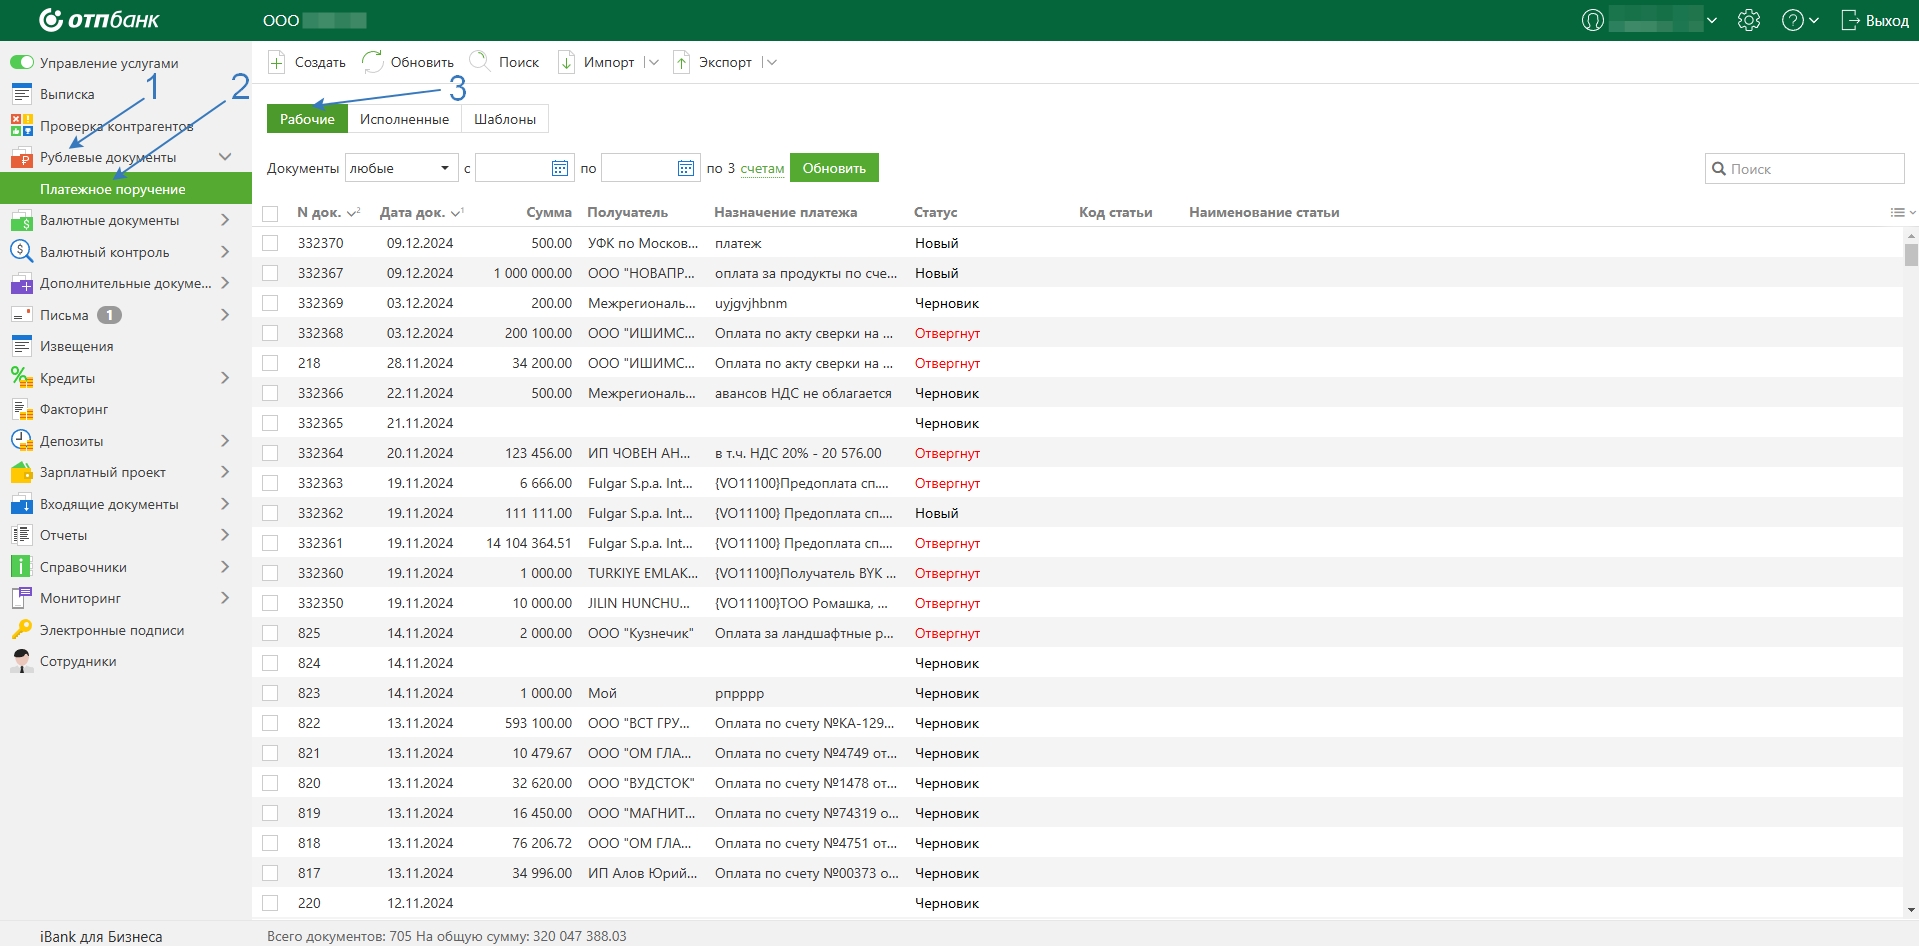
Task: Open search via Поиск magnifier icon
Action: tap(480, 62)
